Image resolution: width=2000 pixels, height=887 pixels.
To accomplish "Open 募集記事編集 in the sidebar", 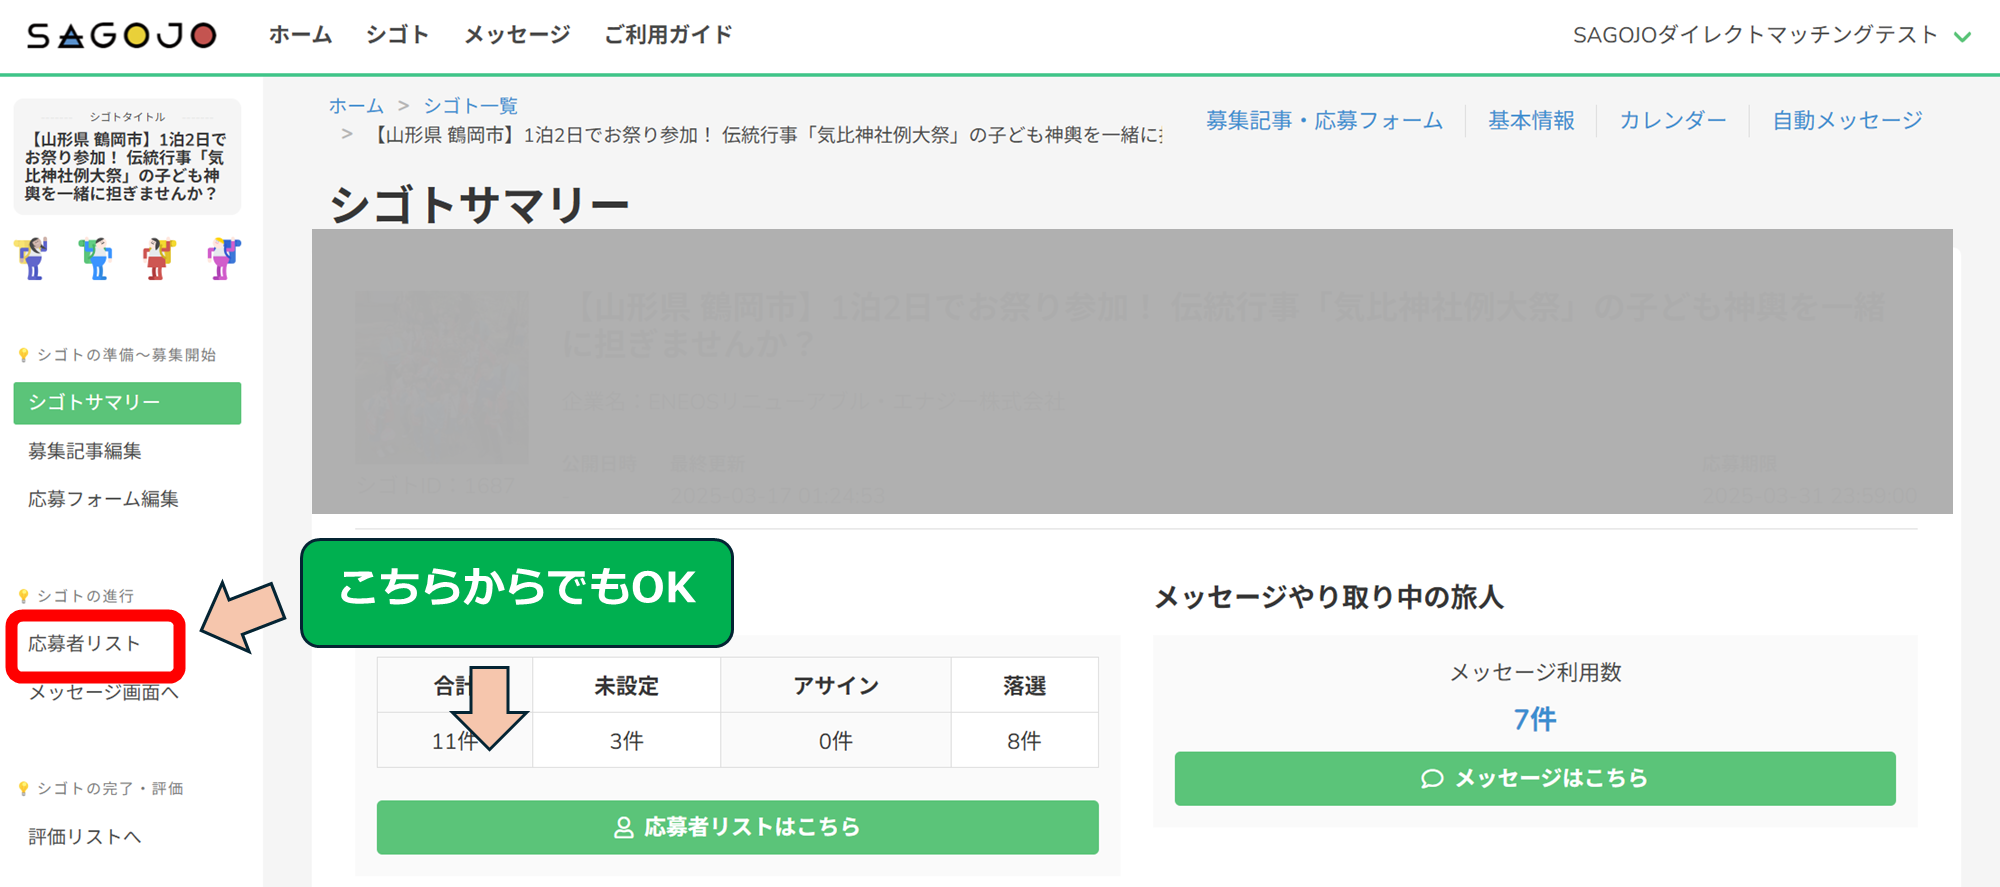I will tap(85, 451).
